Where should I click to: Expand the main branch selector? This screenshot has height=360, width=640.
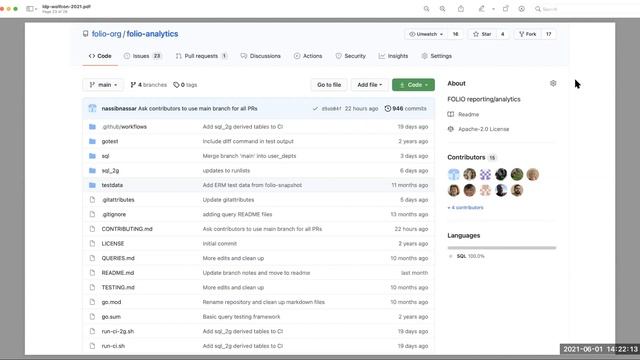103,85
